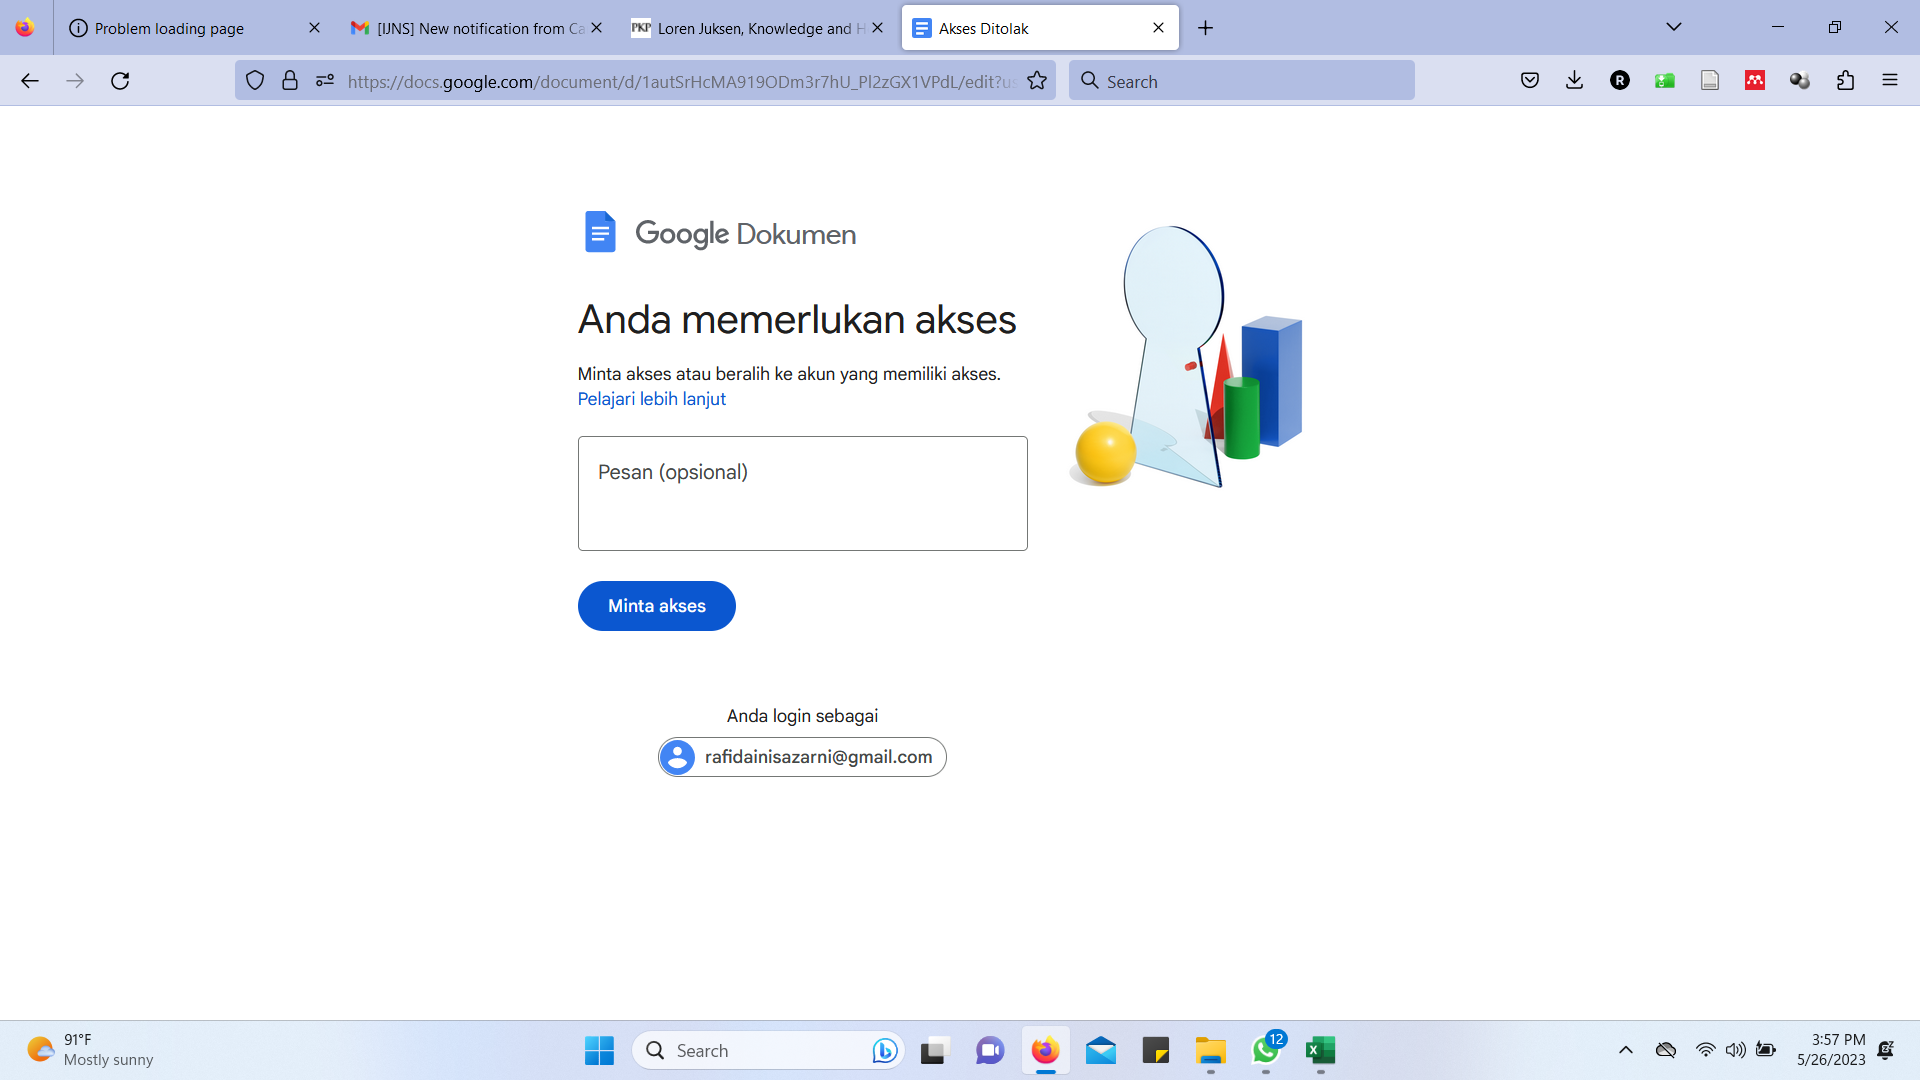Open Excel from the taskbar

[x=1321, y=1051]
